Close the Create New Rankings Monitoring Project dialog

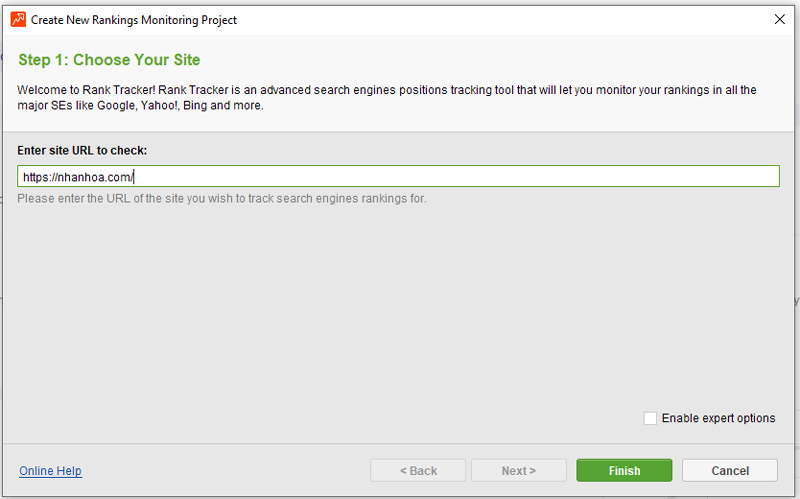tap(779, 19)
